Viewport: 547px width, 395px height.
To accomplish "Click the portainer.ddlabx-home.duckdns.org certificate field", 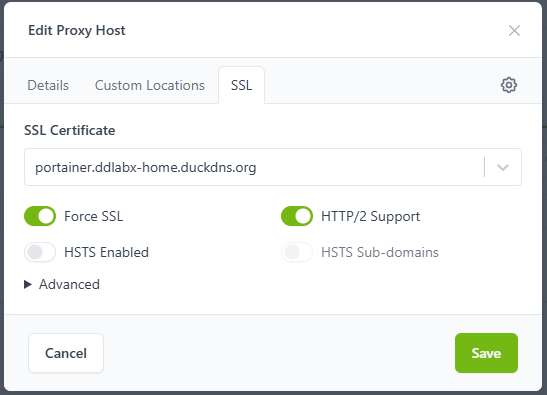I will coord(273,167).
